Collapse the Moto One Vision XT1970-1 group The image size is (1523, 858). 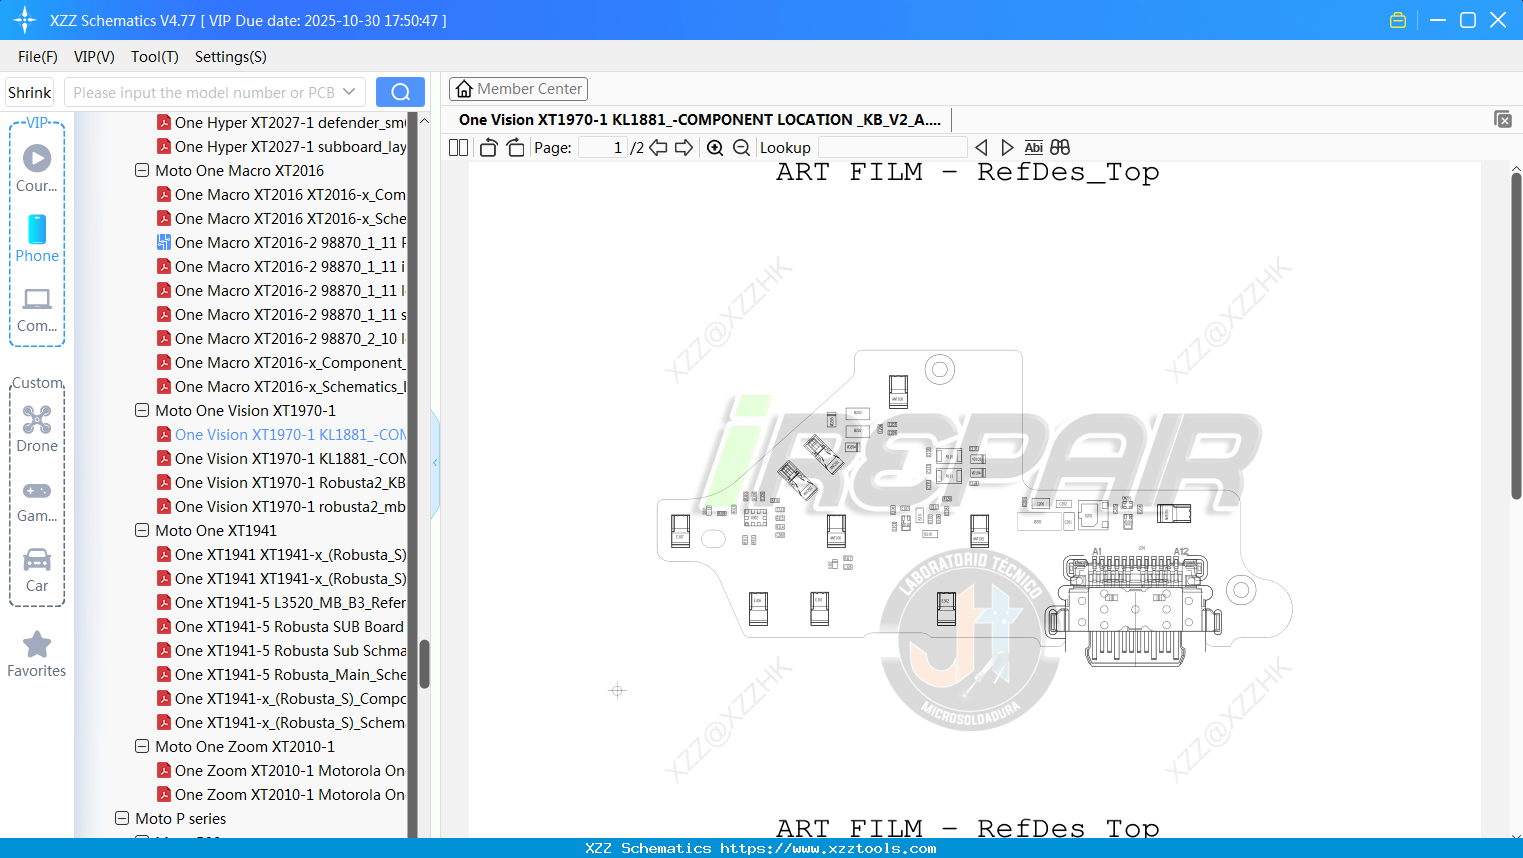(x=141, y=410)
